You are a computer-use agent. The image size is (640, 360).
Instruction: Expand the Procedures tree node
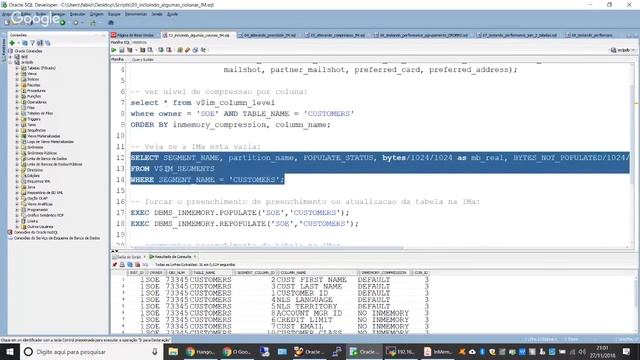point(17,91)
